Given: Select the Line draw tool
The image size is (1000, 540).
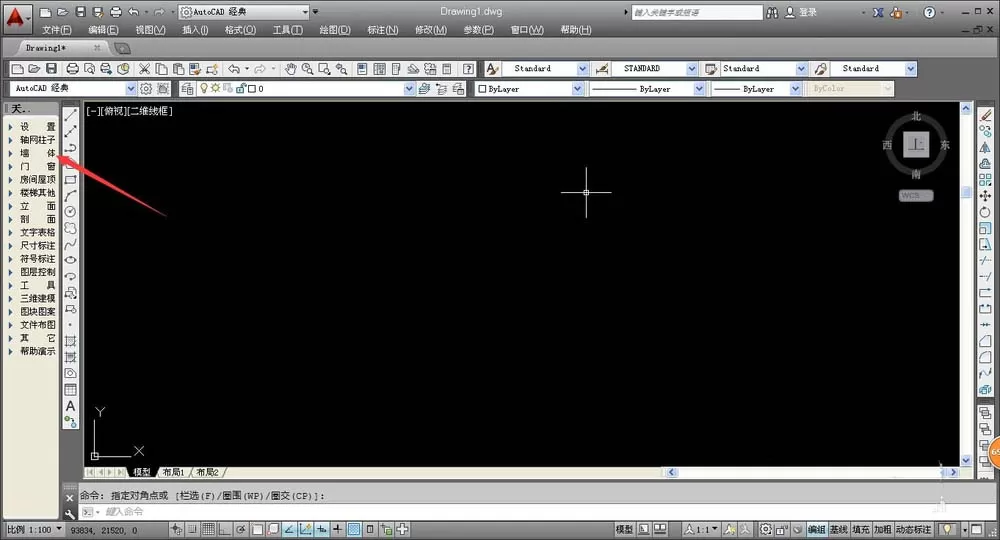Looking at the screenshot, I should [x=70, y=115].
